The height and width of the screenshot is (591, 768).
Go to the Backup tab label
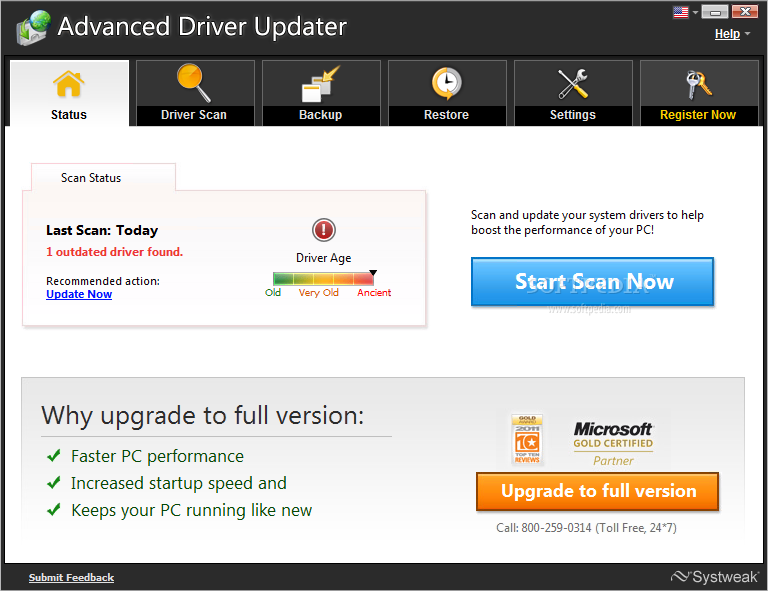(x=320, y=115)
